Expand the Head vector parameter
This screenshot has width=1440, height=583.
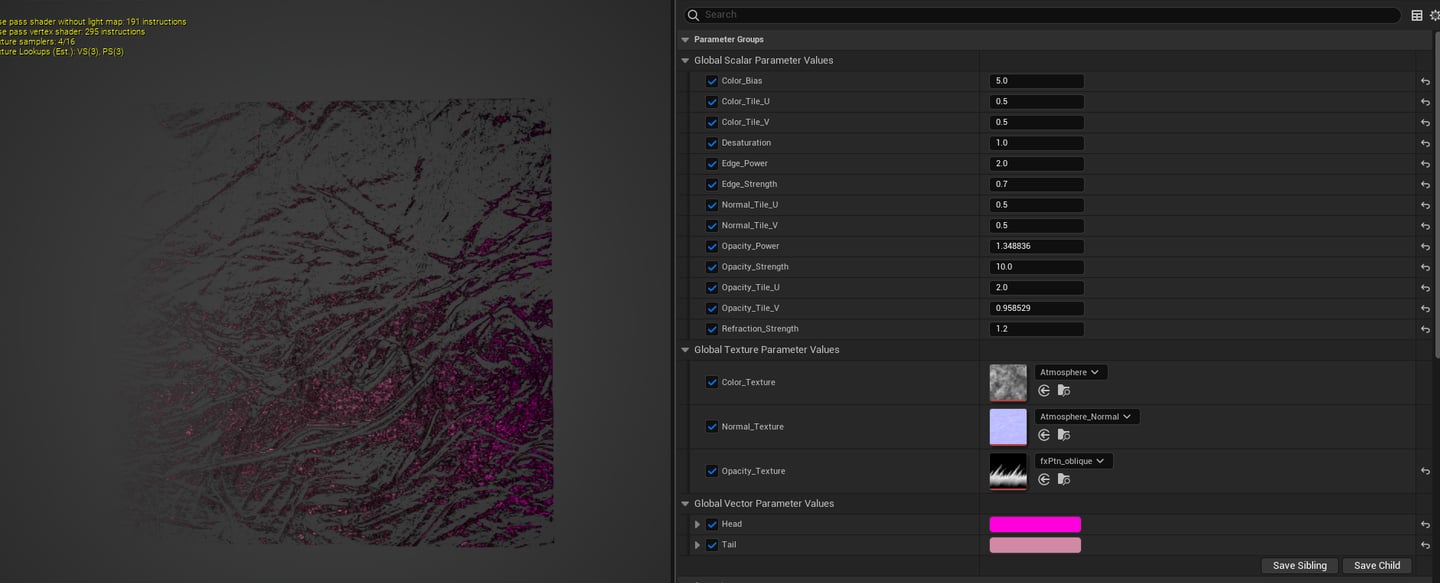coord(697,524)
